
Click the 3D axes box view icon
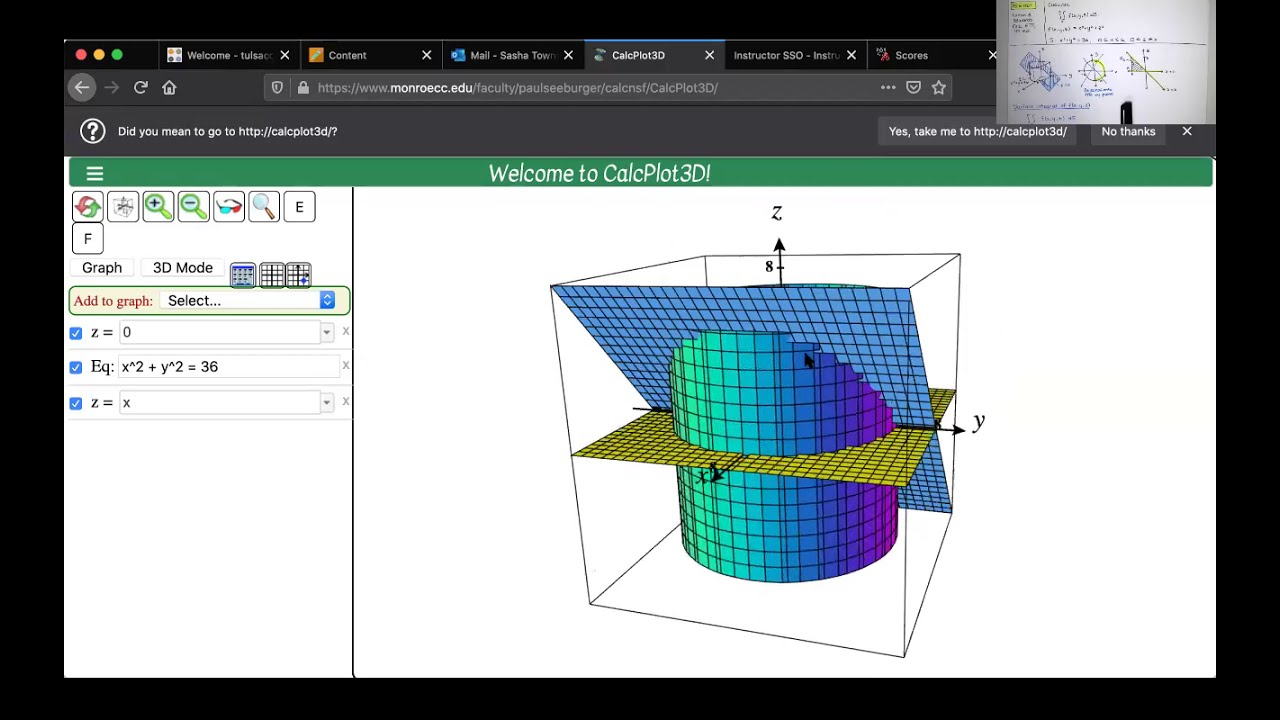tap(123, 207)
